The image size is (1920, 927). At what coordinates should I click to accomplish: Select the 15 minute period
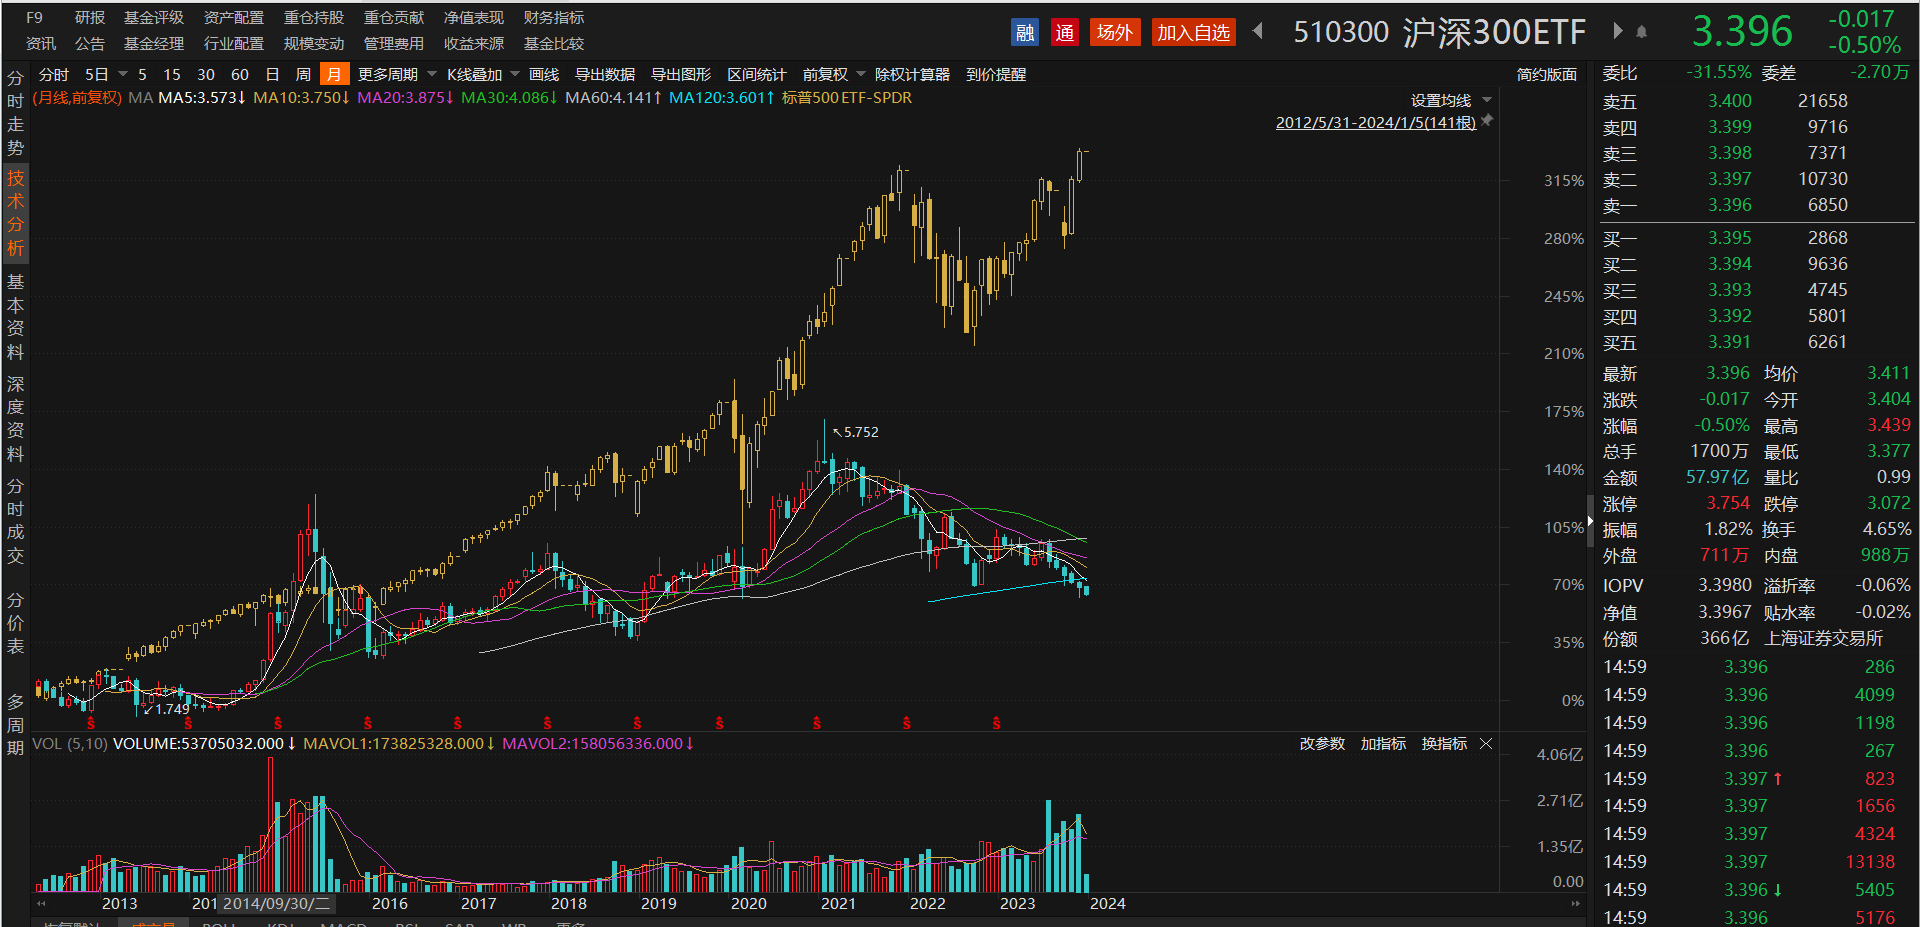coord(172,75)
